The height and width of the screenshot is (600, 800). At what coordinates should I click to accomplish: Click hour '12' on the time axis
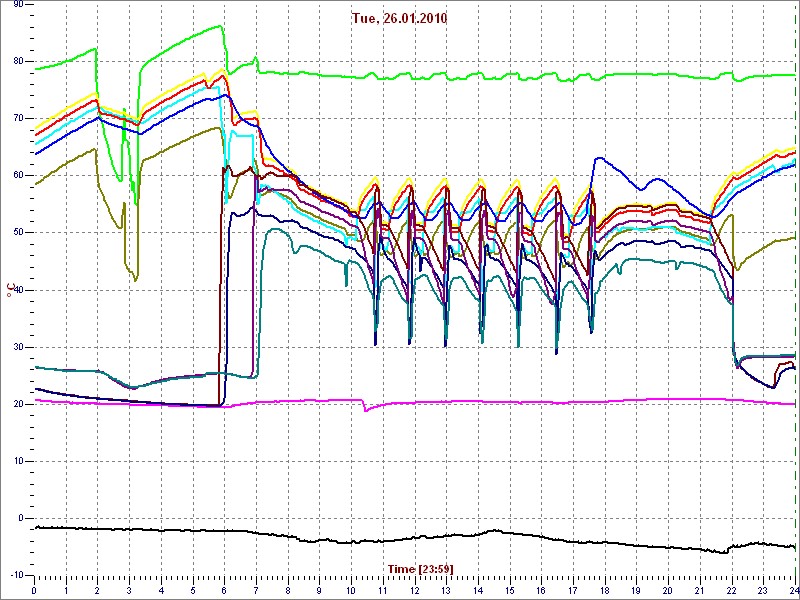414,589
